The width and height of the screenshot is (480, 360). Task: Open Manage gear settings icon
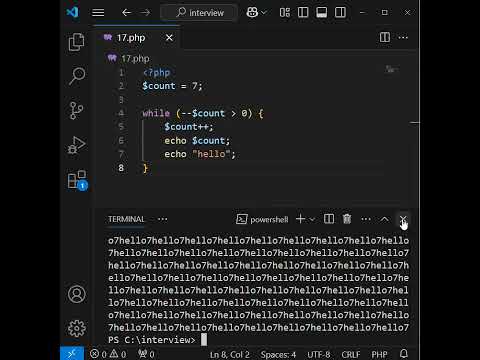77,328
